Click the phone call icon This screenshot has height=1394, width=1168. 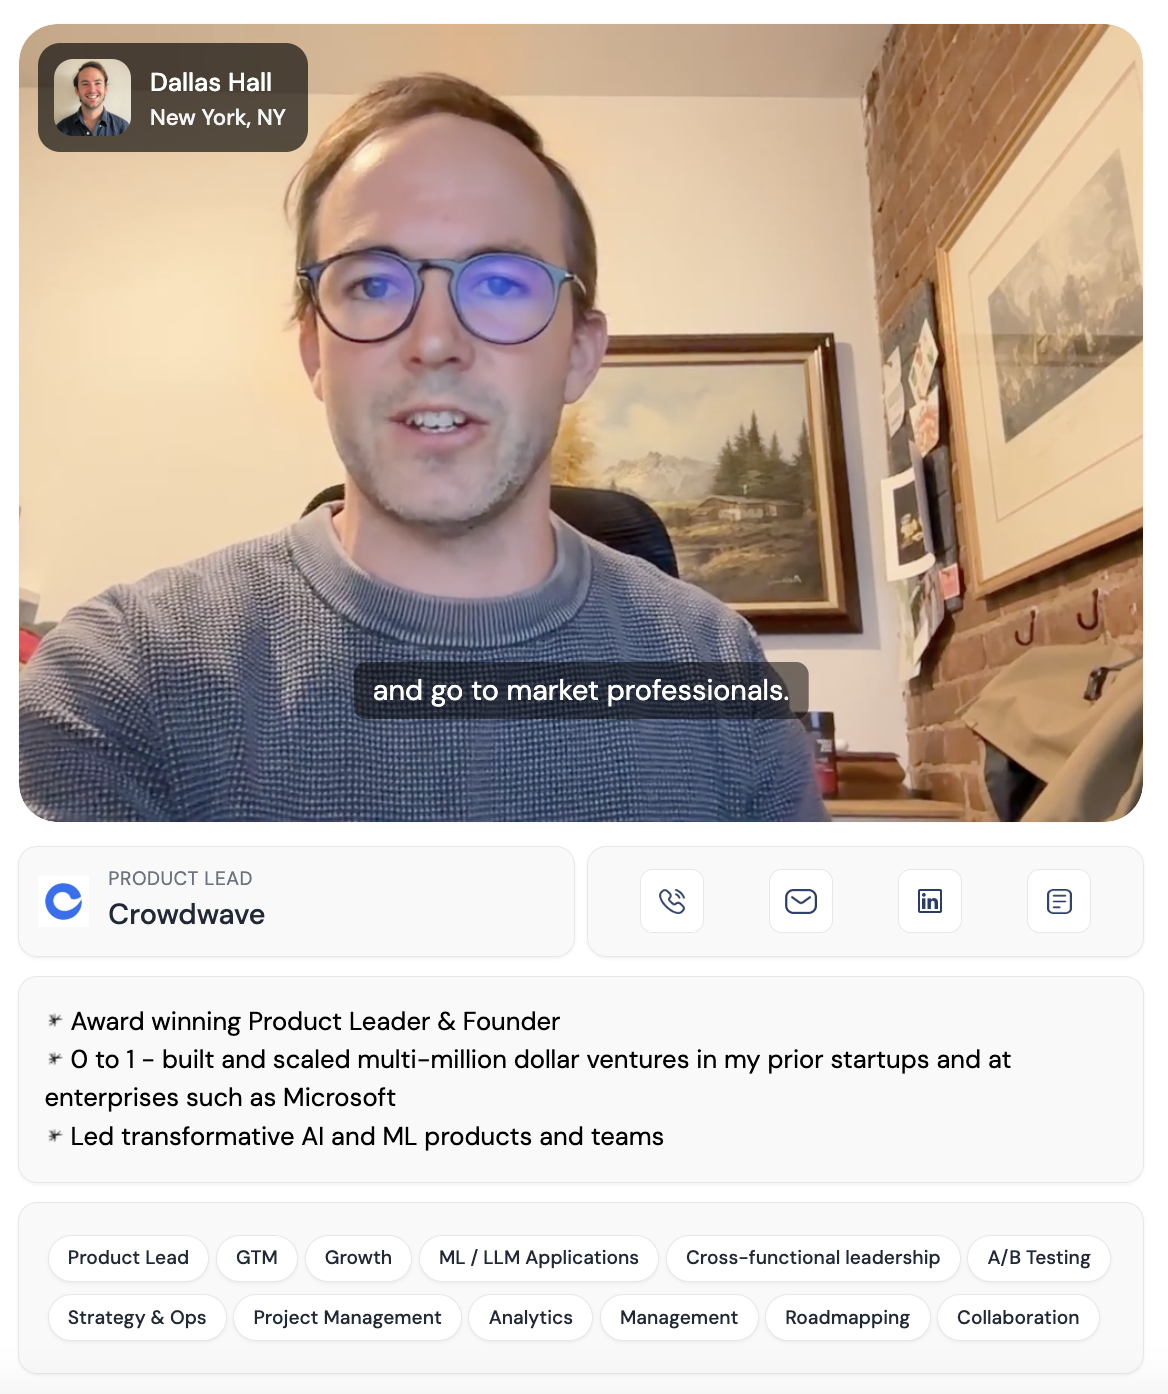[x=672, y=901]
